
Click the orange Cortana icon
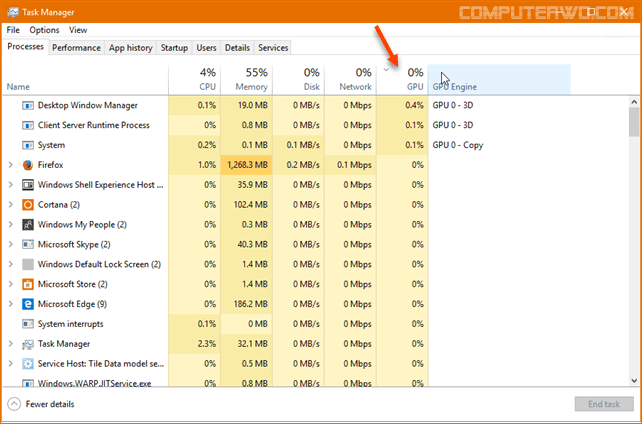point(27,205)
